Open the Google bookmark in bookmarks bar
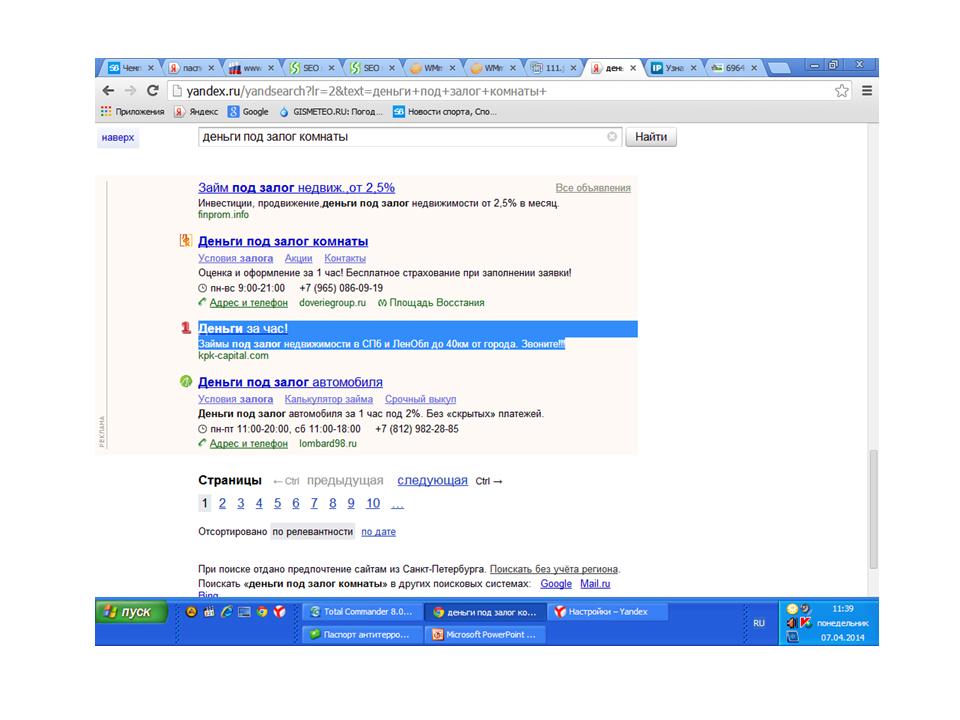Screen dimensions: 960x720 coord(249,111)
